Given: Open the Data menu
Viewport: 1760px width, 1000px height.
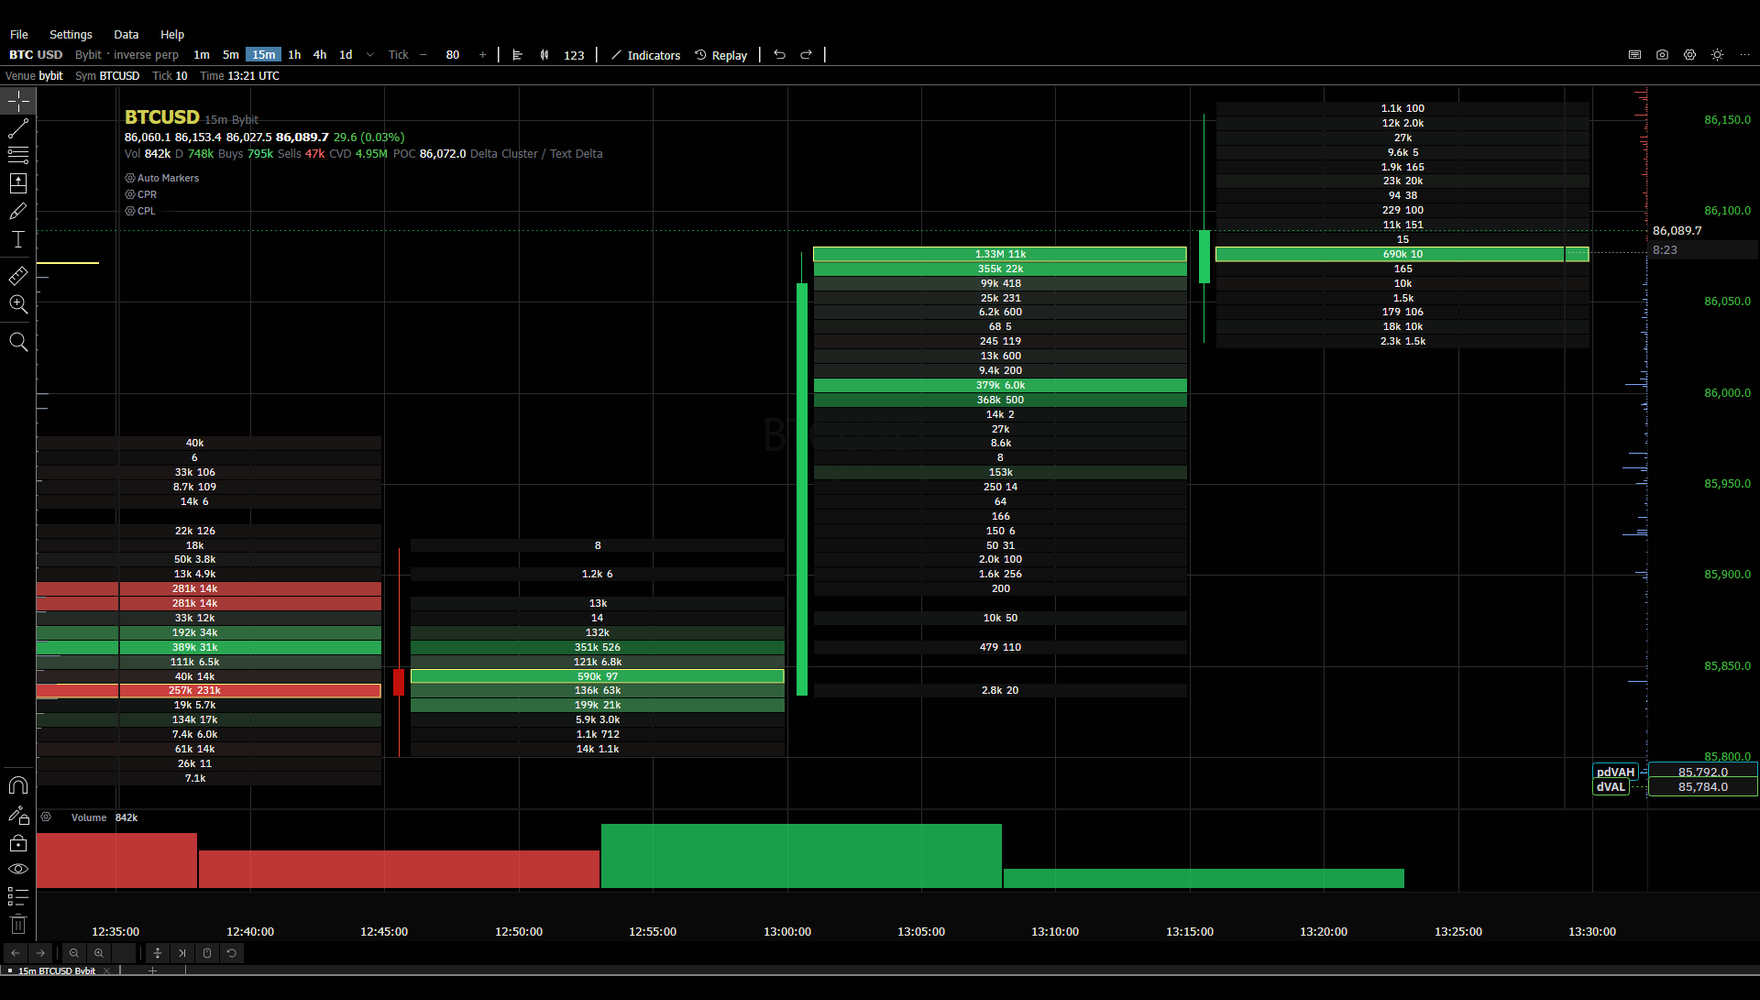Looking at the screenshot, I should pyautogui.click(x=126, y=34).
